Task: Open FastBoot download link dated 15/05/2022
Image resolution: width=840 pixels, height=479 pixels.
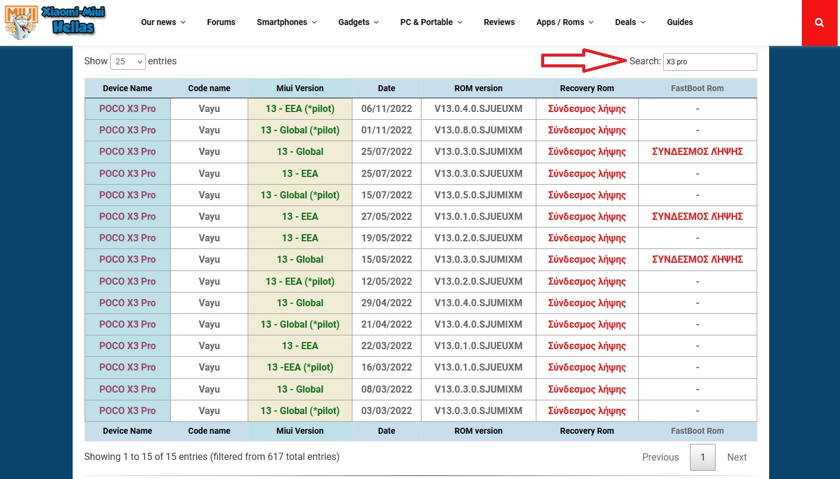Action: 697,259
